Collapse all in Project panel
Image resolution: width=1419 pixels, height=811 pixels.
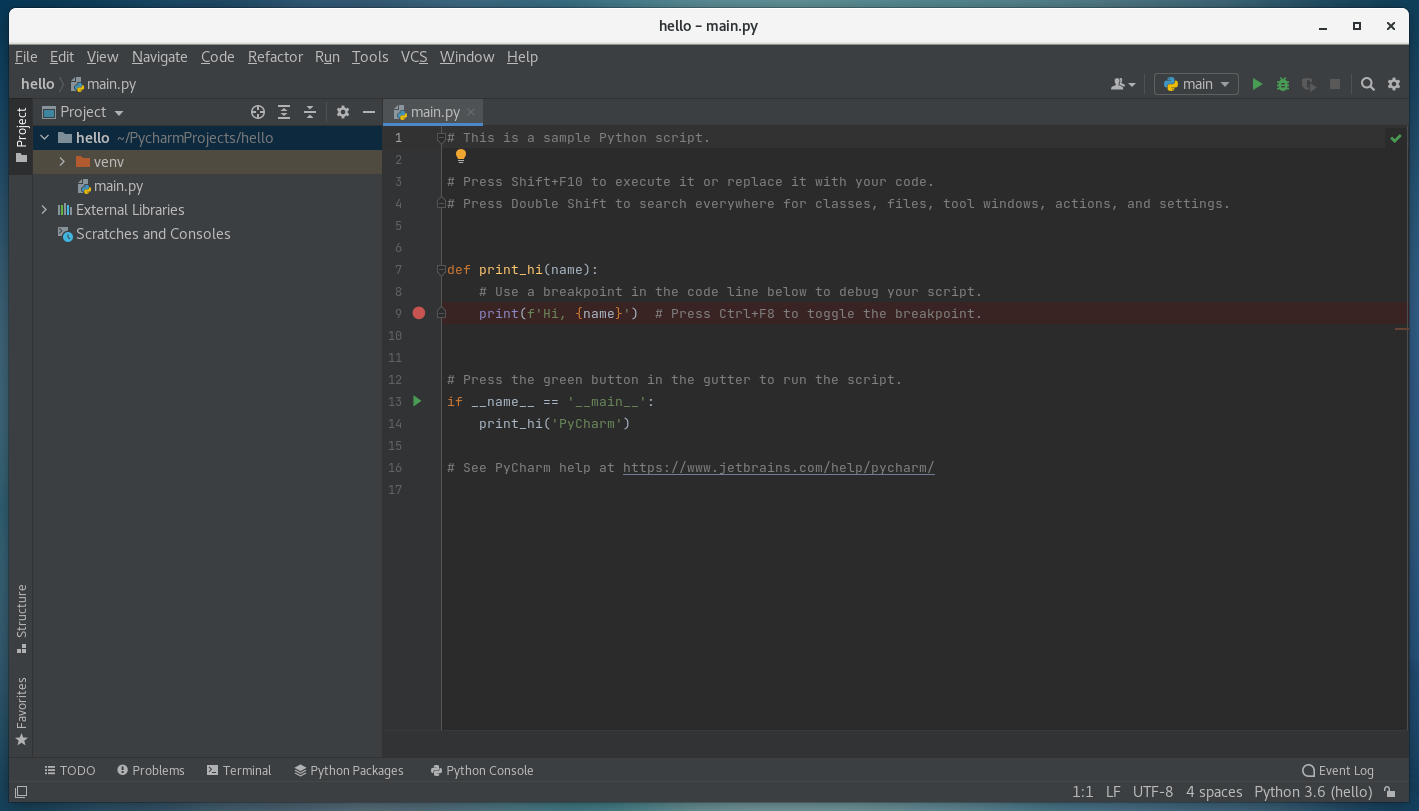tap(310, 112)
